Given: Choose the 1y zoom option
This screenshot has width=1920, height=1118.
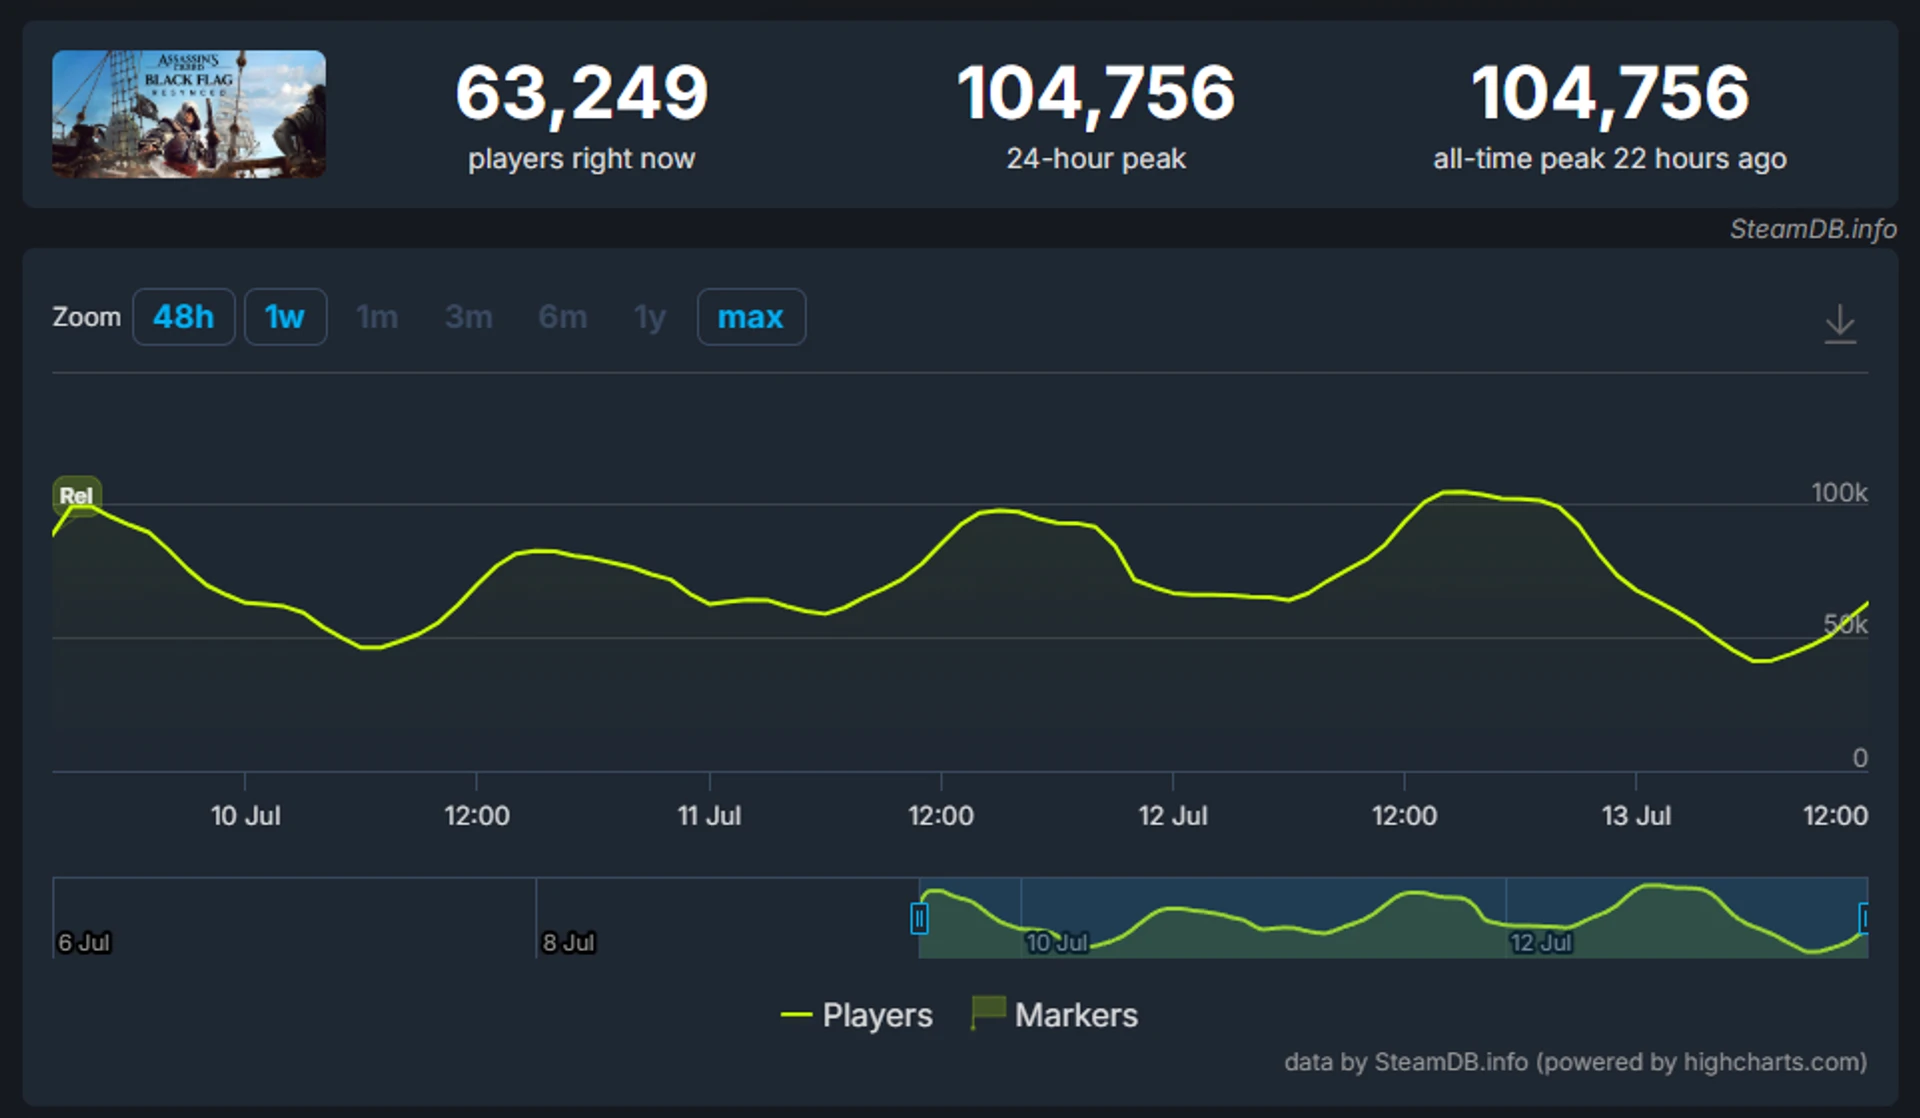Looking at the screenshot, I should pos(650,317).
